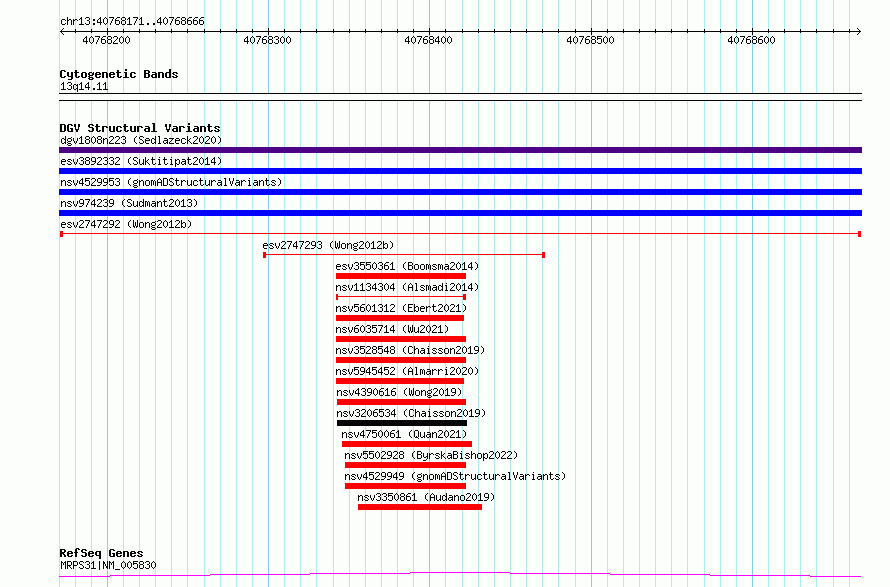Open variant nsv5945452 (Almarri2020) label
This screenshot has width=890, height=587.
407,371
